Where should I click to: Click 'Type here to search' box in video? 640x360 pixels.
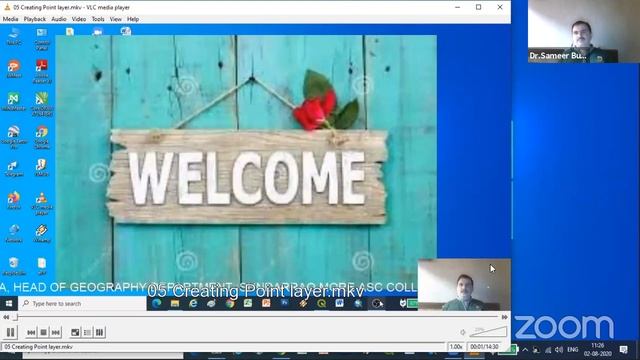[x=82, y=304]
